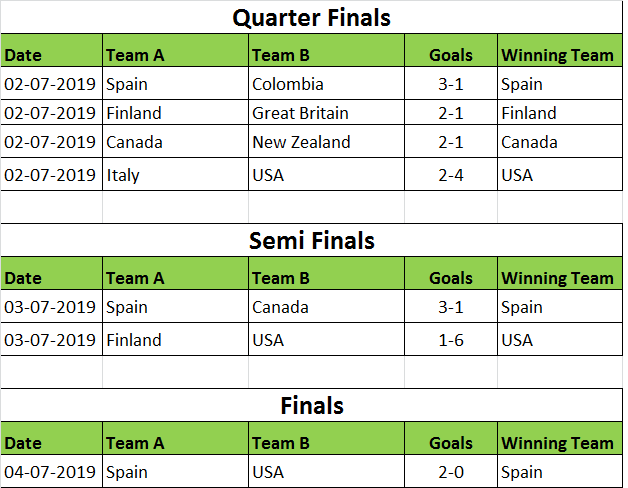
Task: Click the Quarter Finals title cell
Action: pos(311,18)
